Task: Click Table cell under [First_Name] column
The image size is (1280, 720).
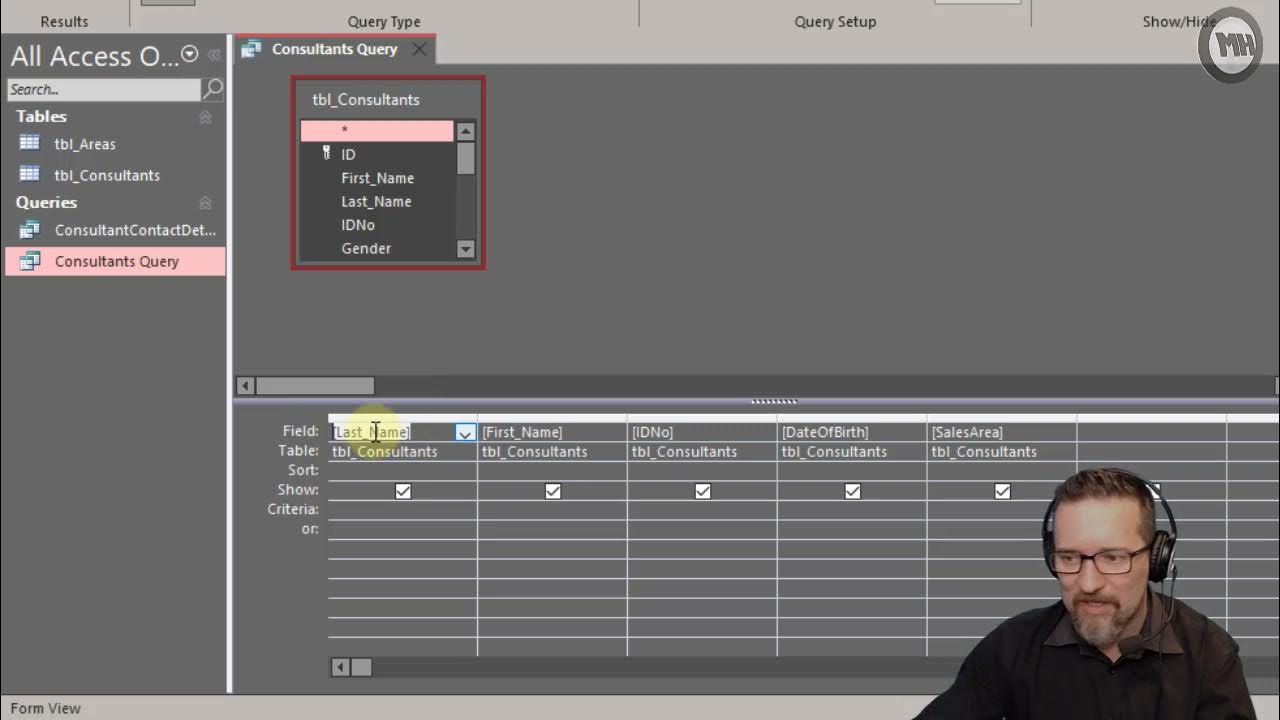Action: pos(552,452)
